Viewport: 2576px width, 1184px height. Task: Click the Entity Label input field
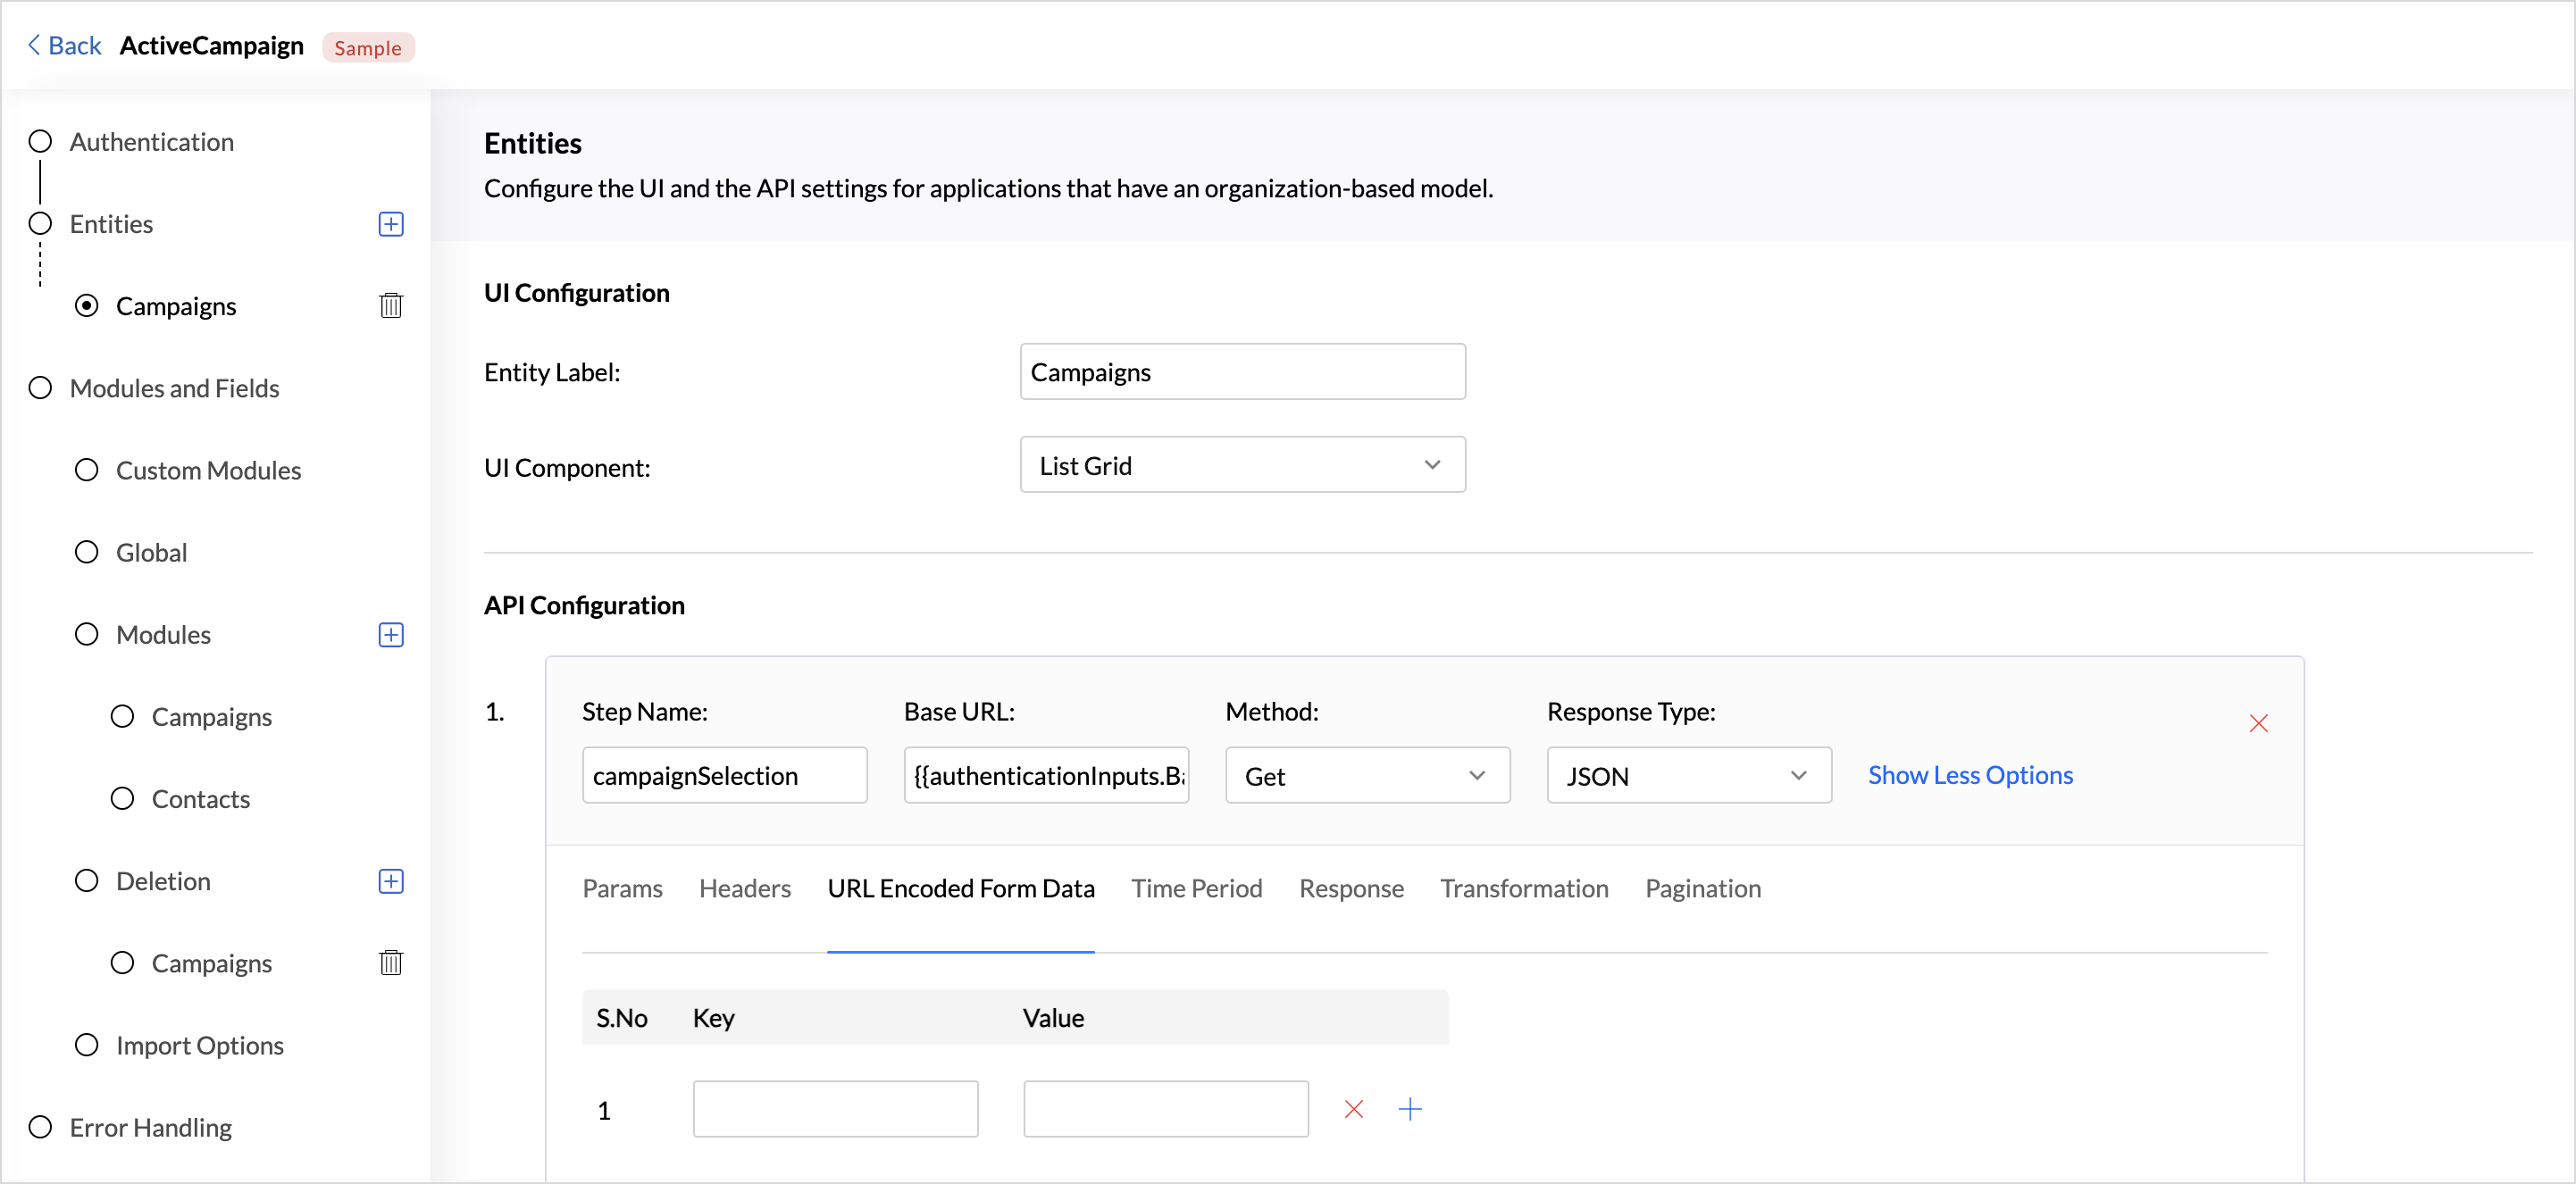(x=1242, y=372)
